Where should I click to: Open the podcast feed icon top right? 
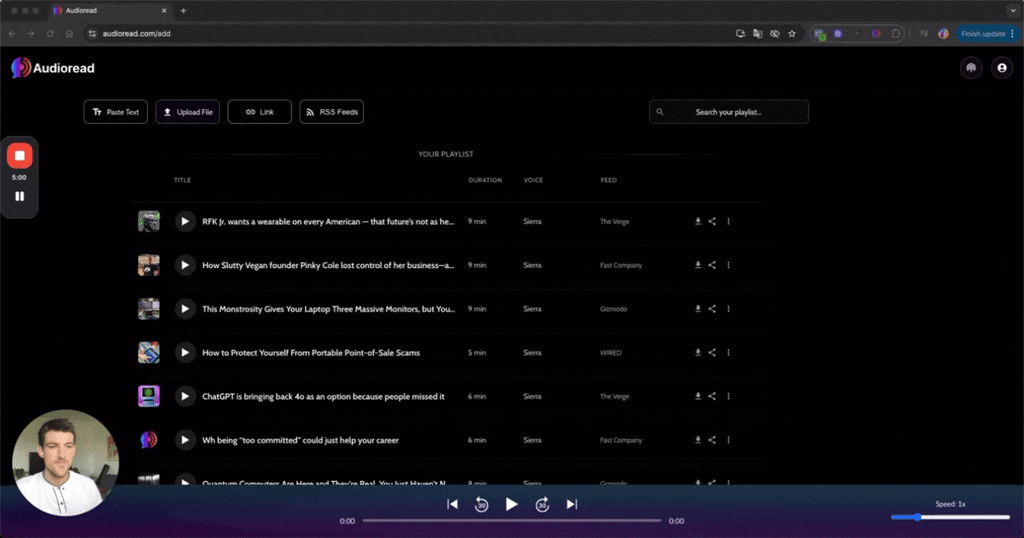[971, 68]
